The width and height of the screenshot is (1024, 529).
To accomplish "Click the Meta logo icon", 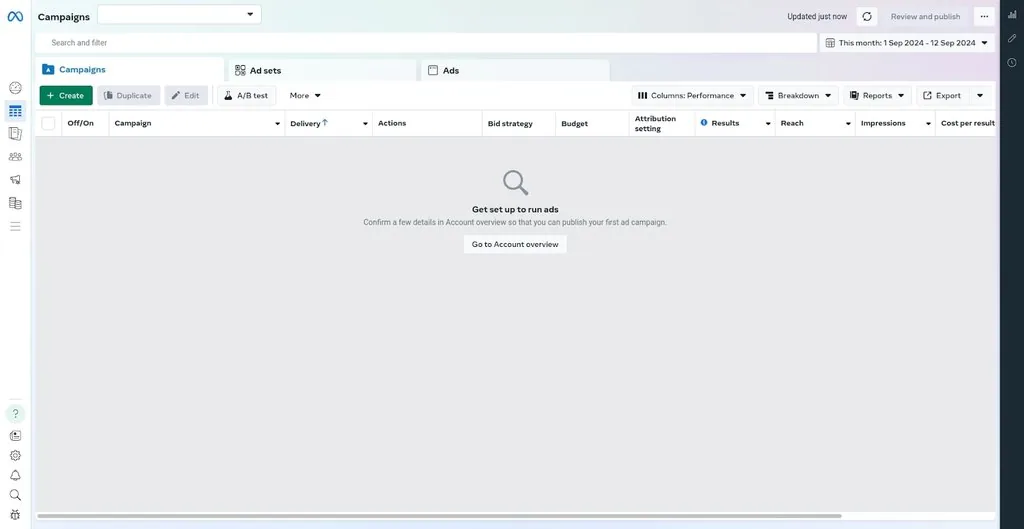I will (x=15, y=16).
